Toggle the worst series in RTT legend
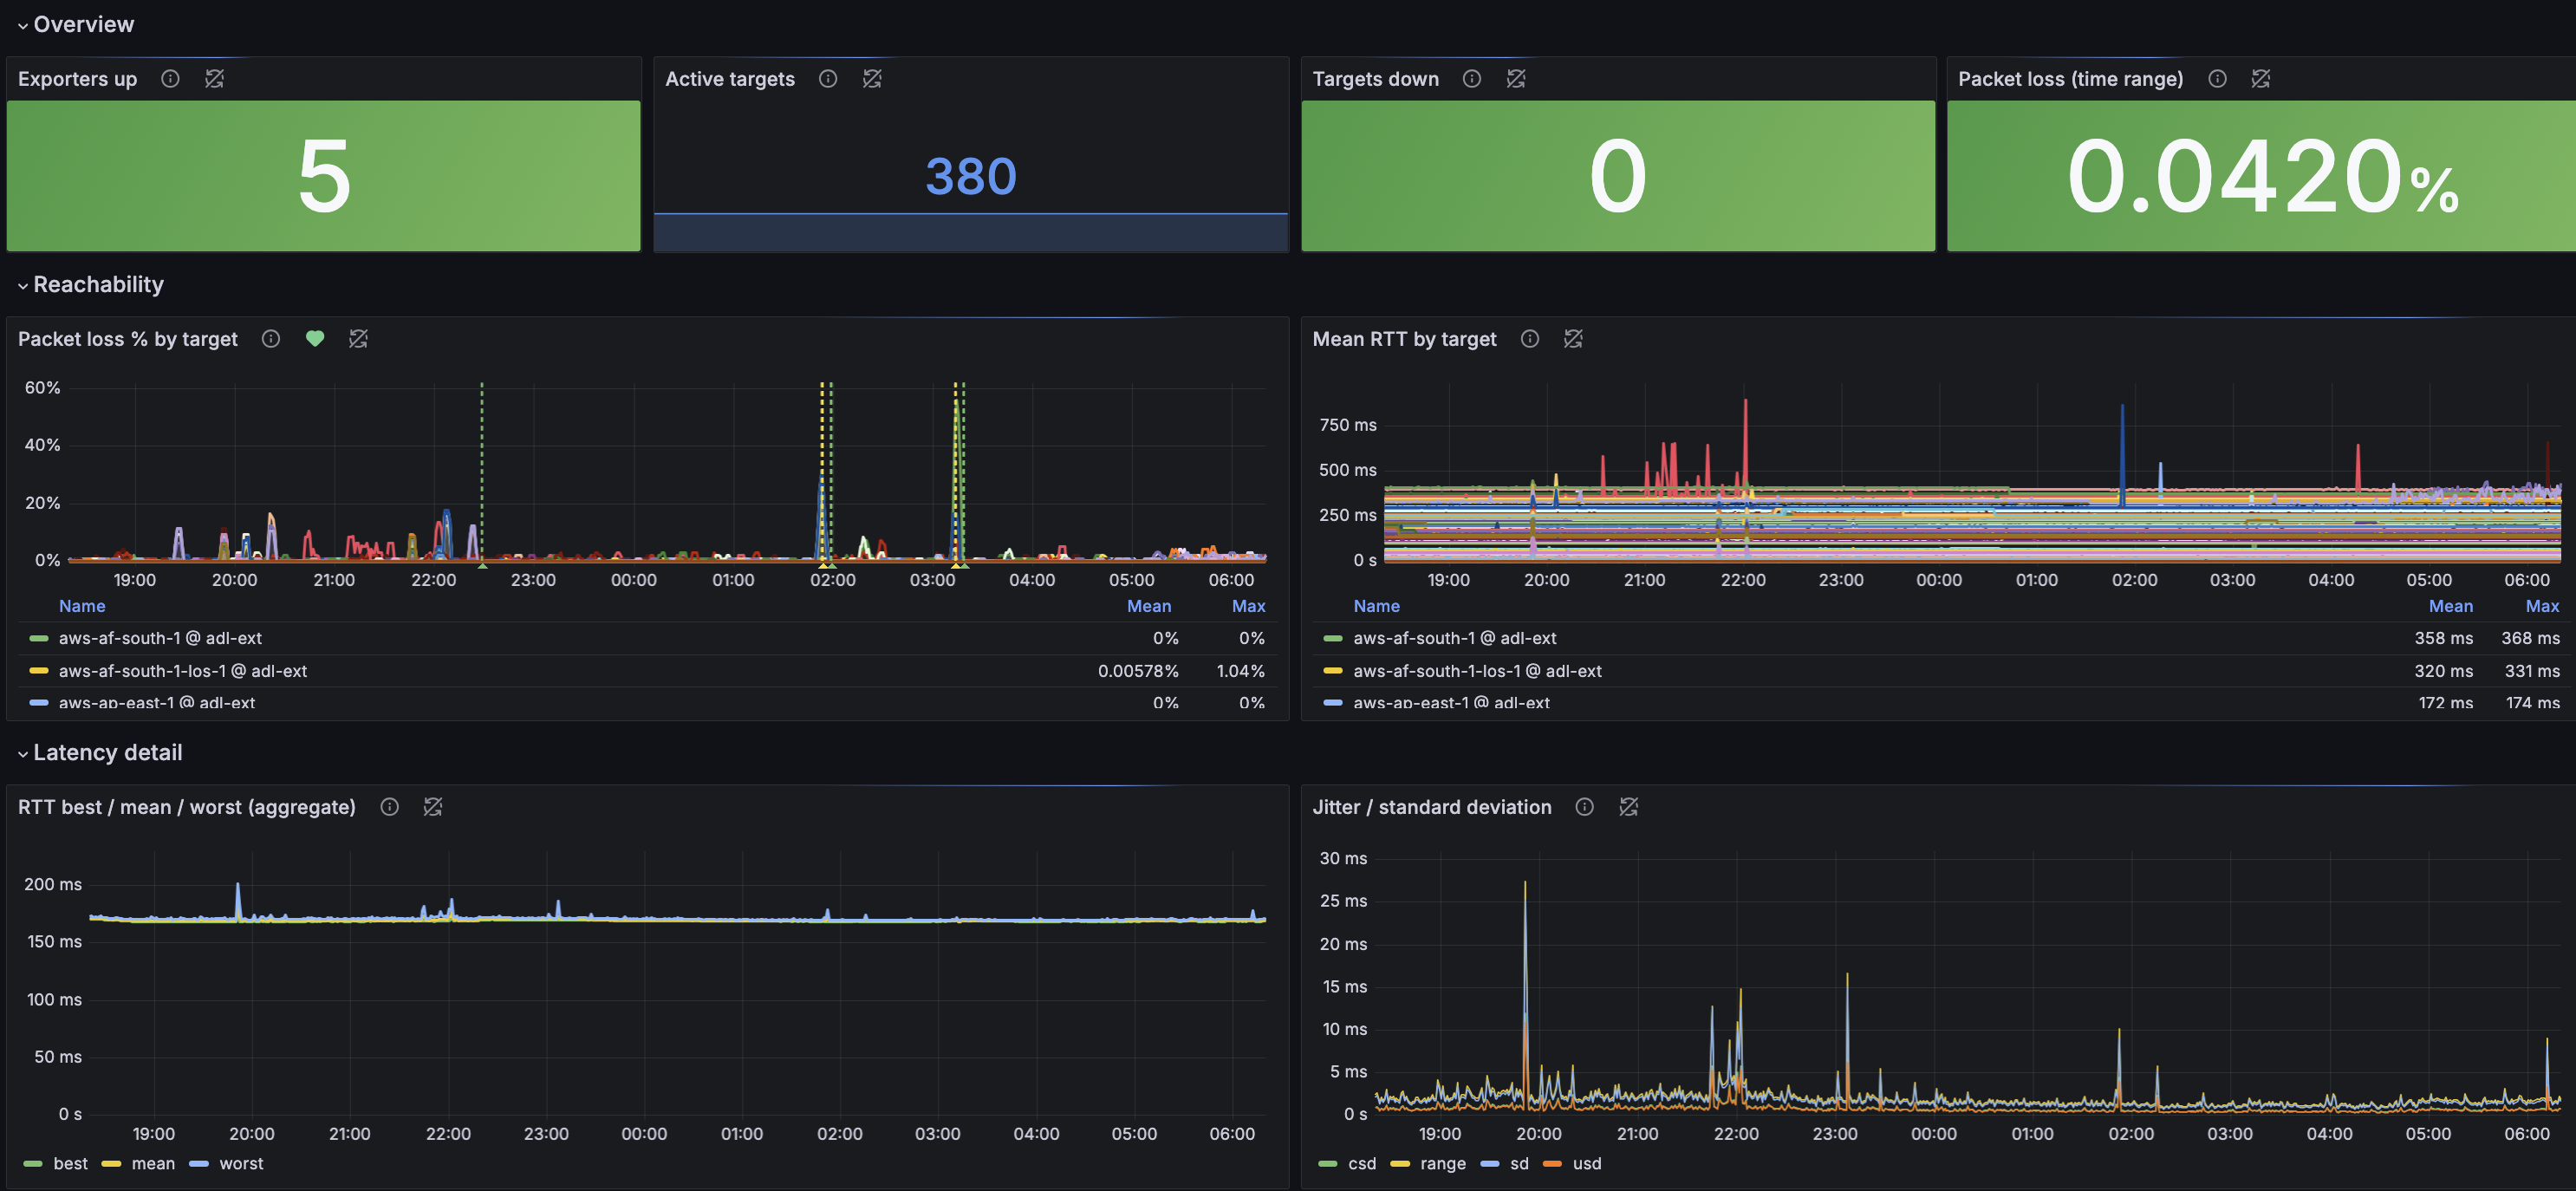This screenshot has height=1191, width=2576. coord(241,1164)
